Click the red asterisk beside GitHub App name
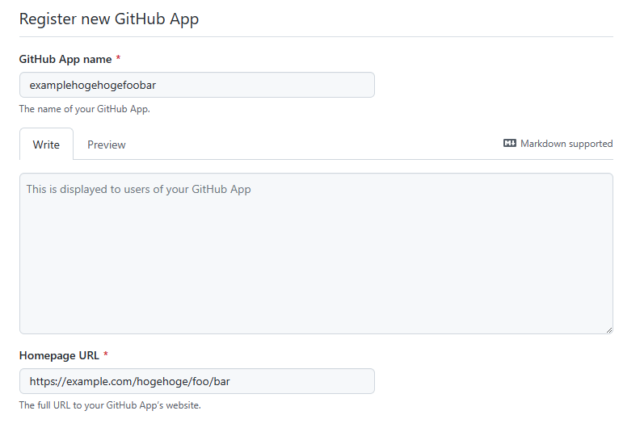The width and height of the screenshot is (640, 436). tap(118, 58)
